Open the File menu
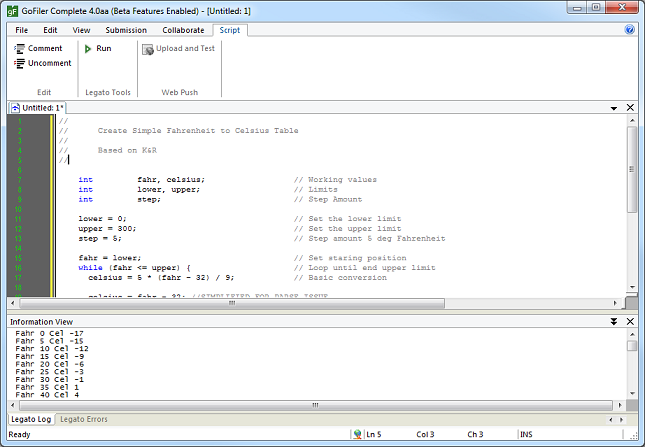This screenshot has width=645, height=447. [x=21, y=30]
